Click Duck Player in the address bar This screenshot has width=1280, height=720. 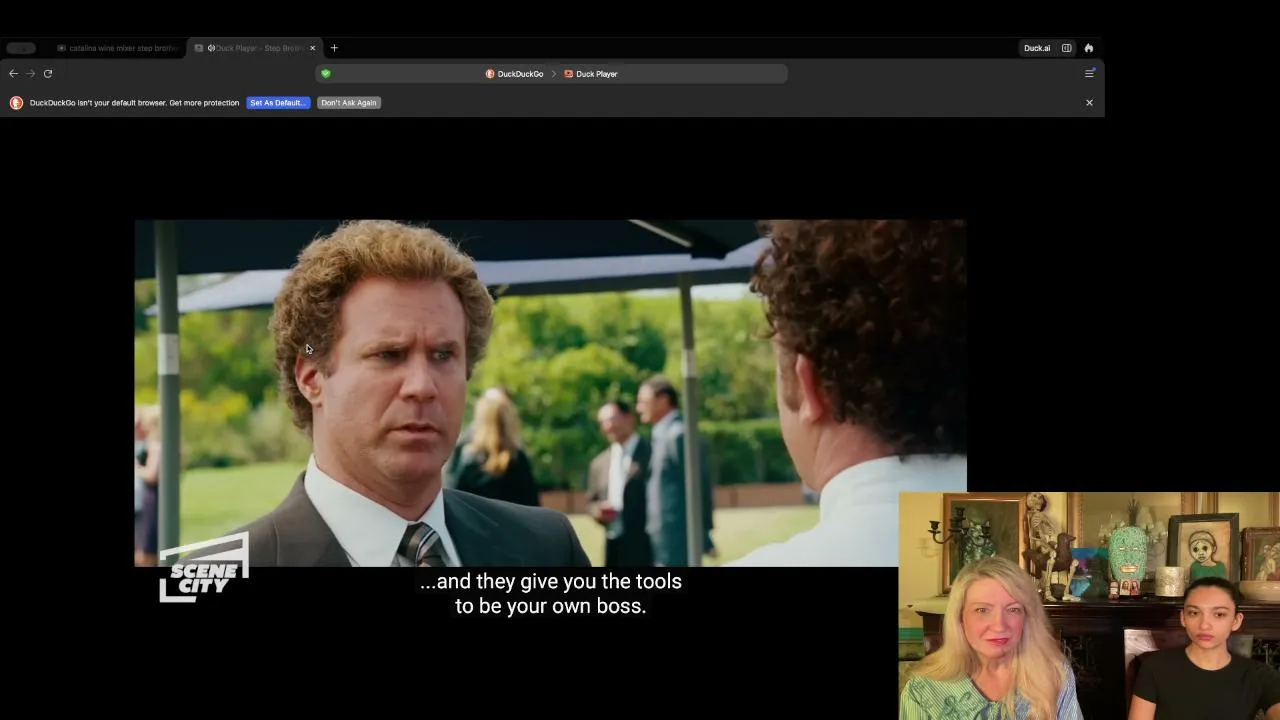coord(591,74)
